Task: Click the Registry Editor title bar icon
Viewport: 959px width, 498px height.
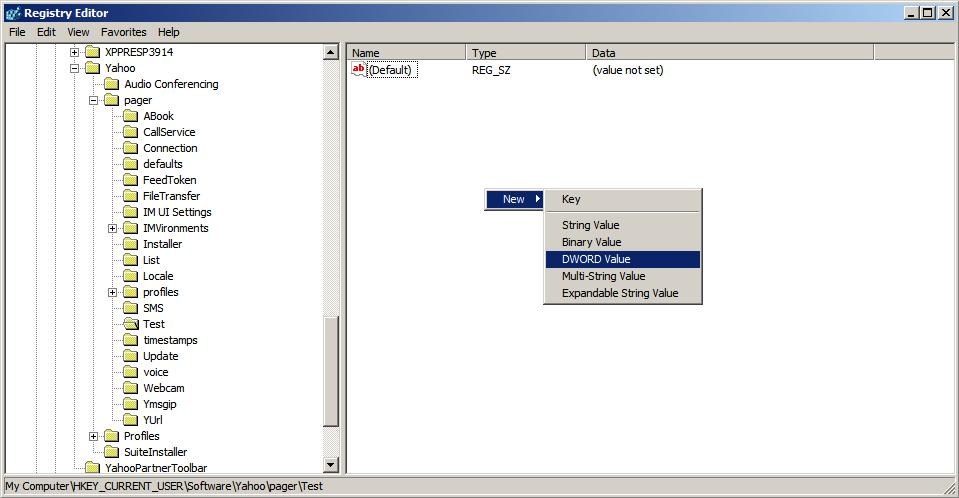Action: click(x=12, y=13)
